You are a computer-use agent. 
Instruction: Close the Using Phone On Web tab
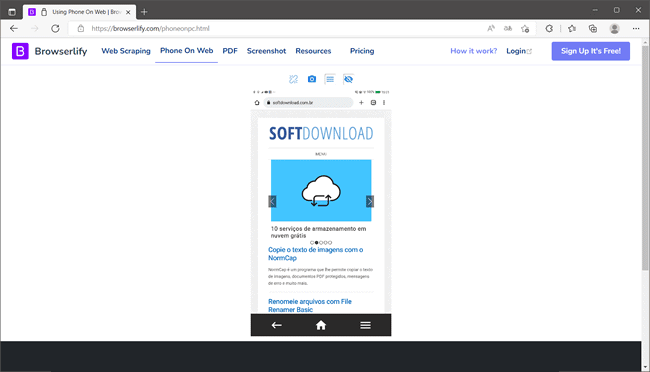128,12
